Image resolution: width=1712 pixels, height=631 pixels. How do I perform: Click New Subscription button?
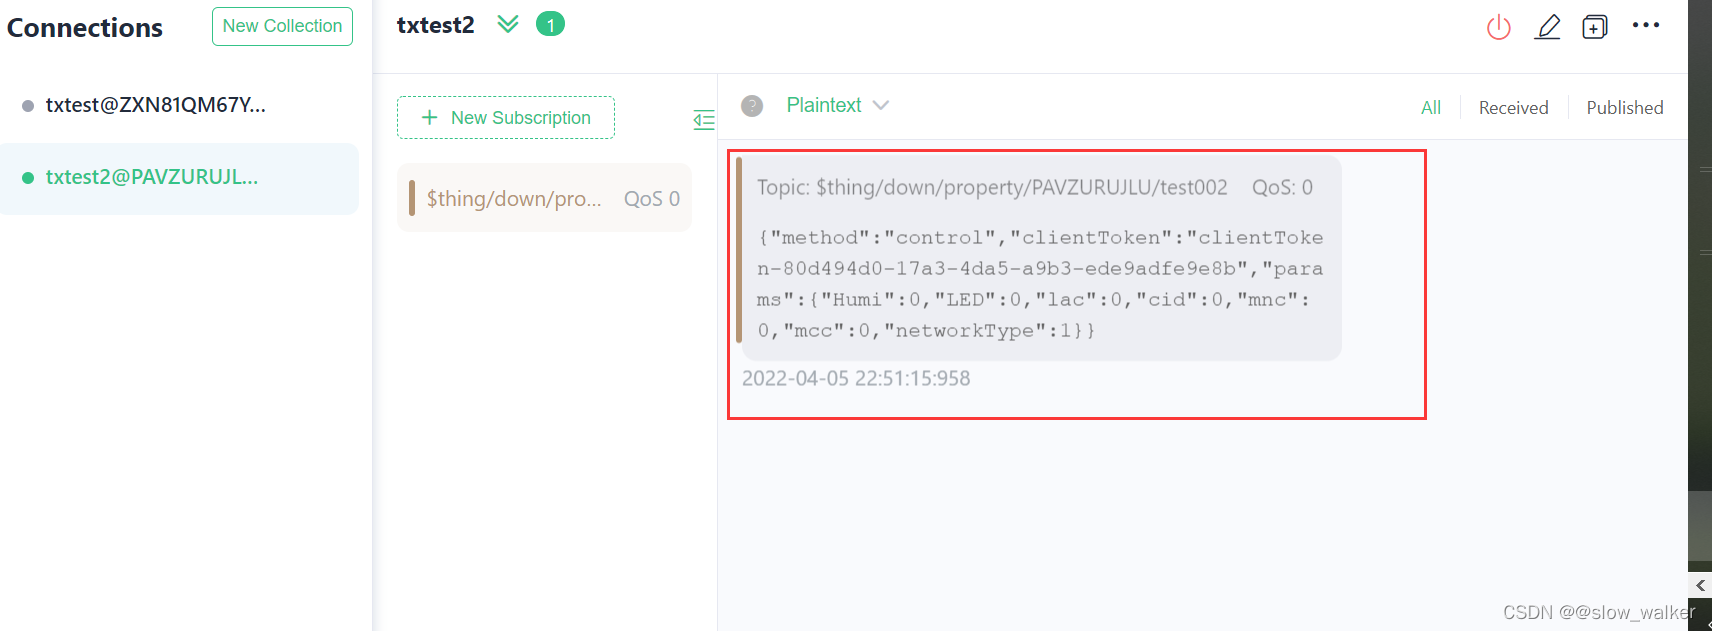click(506, 118)
